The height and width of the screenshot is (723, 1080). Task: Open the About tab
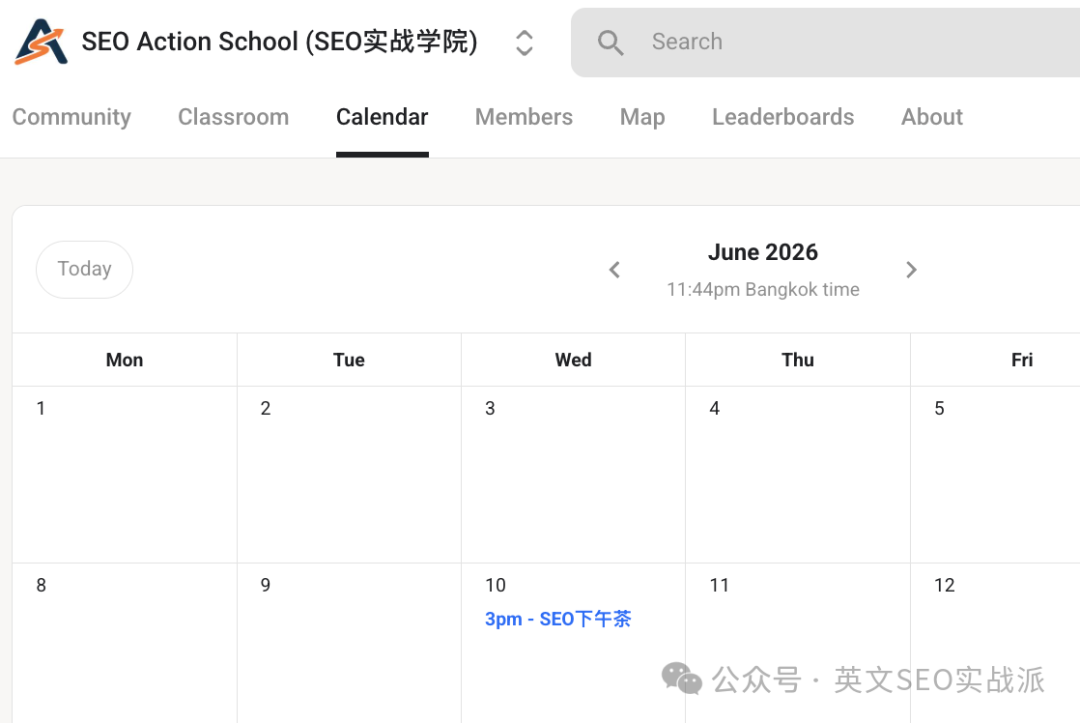click(x=932, y=117)
